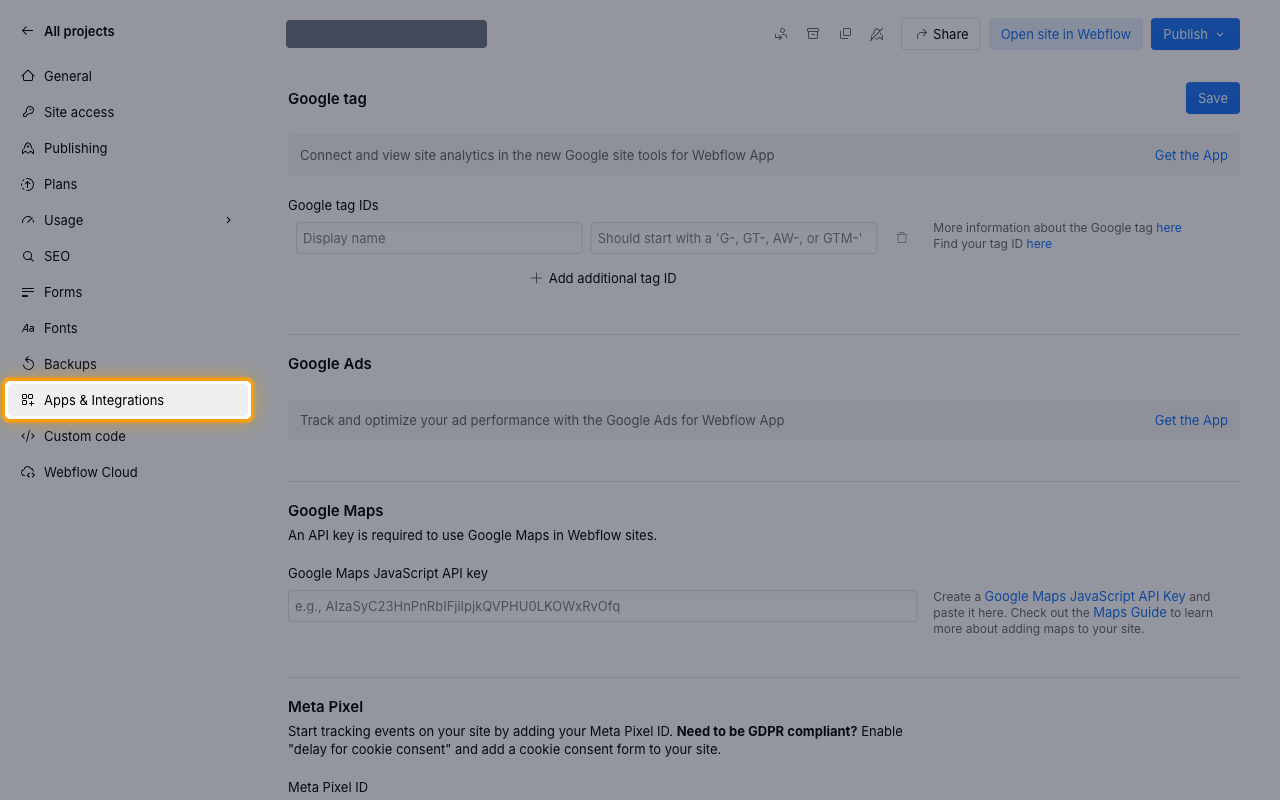
Task: Open the Google Maps JavaScript API Key link
Action: [x=1085, y=596]
